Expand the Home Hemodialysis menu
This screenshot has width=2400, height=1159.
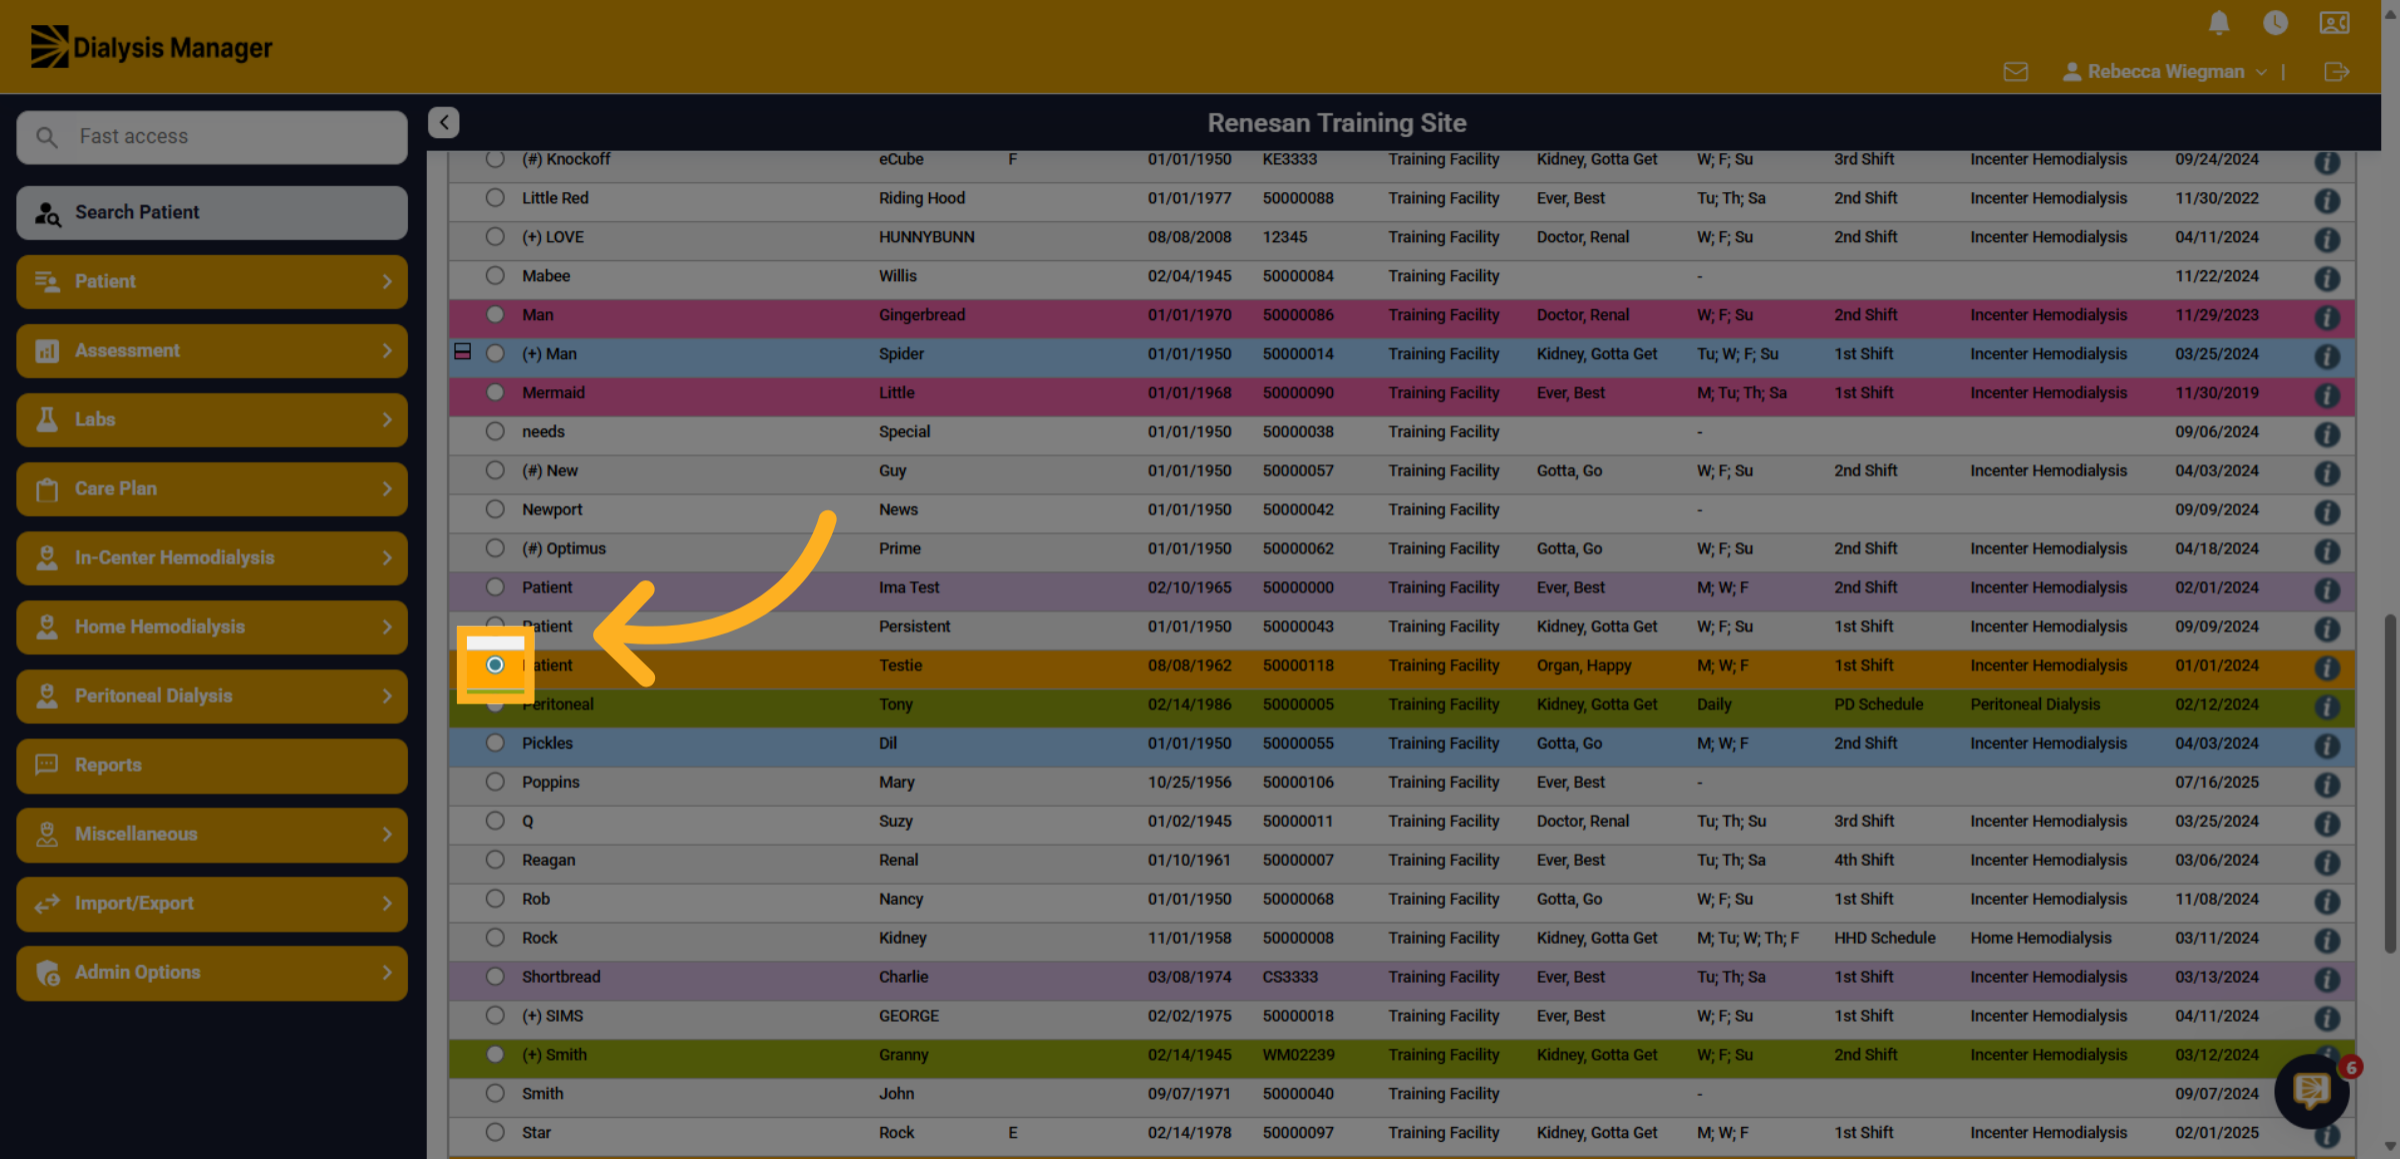click(212, 627)
